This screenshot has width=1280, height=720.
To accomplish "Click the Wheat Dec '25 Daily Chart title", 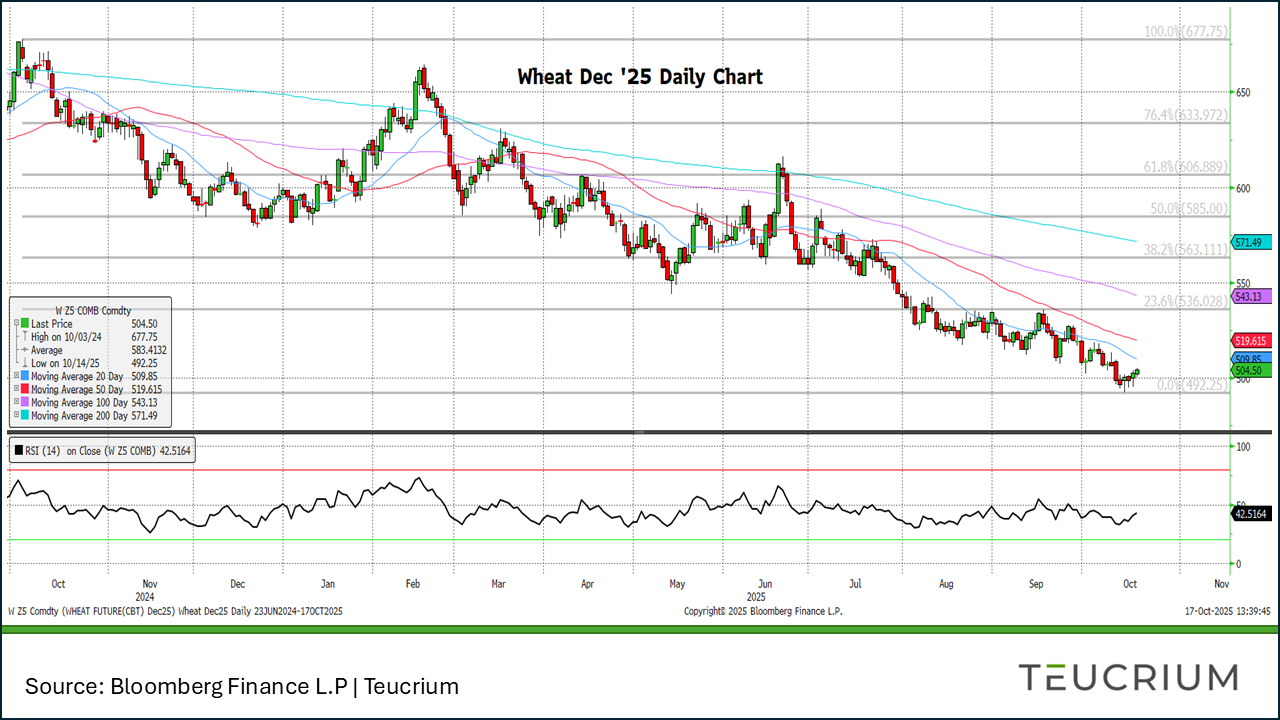I will [x=639, y=77].
